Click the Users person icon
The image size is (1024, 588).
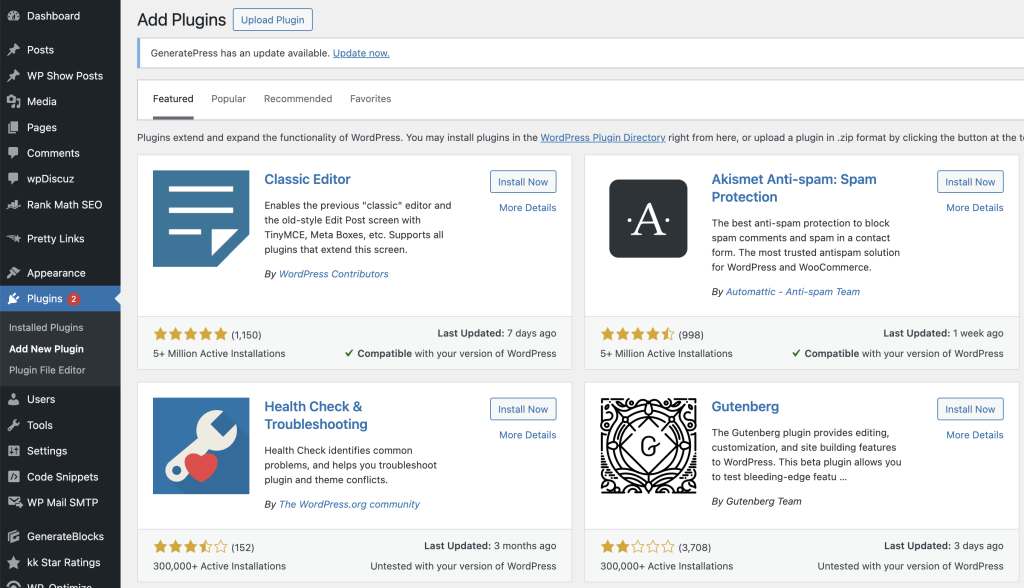[13, 400]
